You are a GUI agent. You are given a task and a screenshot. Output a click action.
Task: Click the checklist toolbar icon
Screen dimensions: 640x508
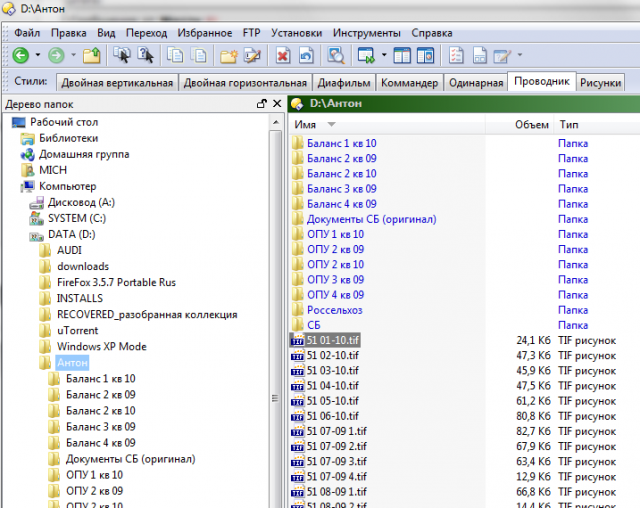point(456,55)
